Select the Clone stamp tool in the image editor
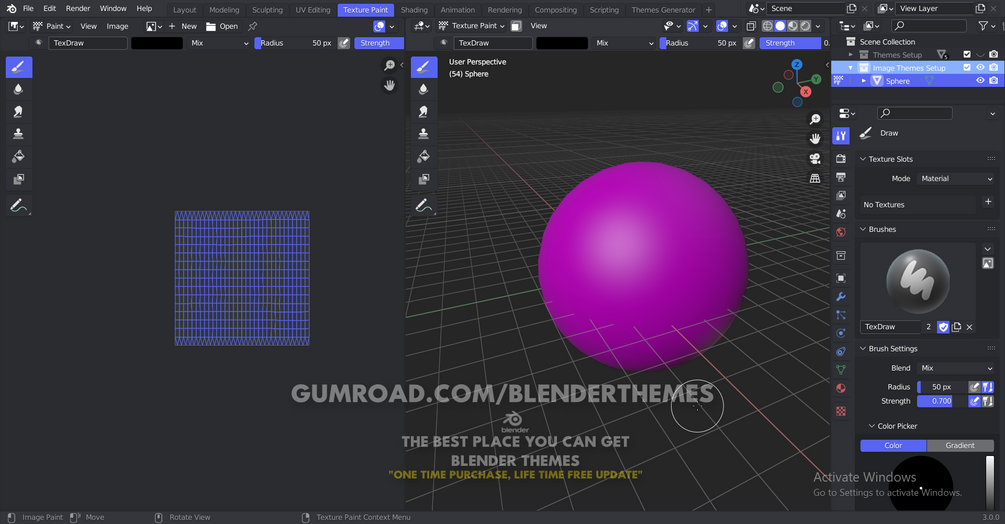1005x524 pixels. [19, 134]
